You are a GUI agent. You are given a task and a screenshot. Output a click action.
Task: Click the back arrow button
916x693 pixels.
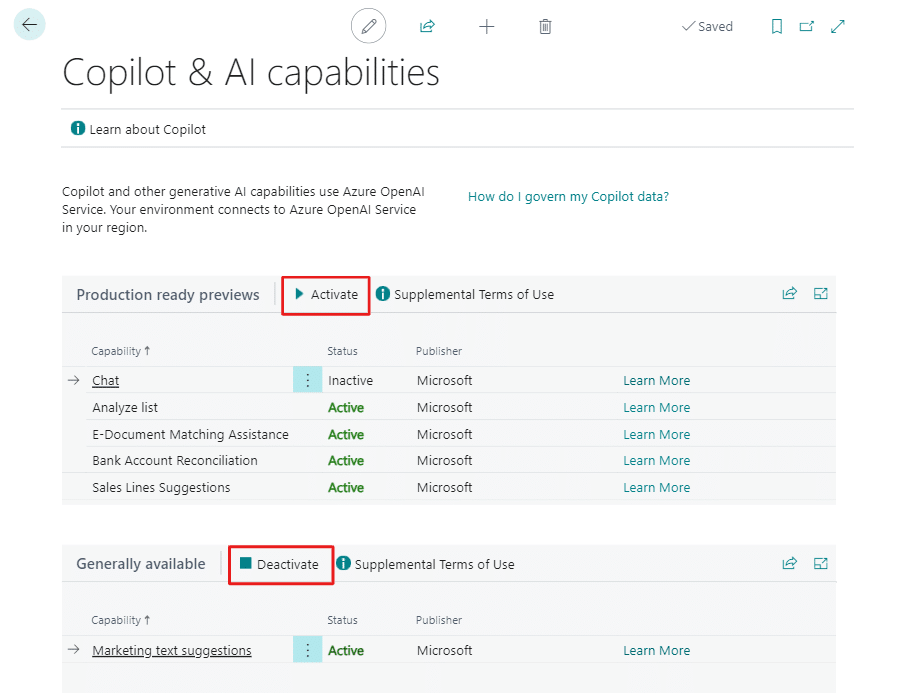(x=29, y=25)
